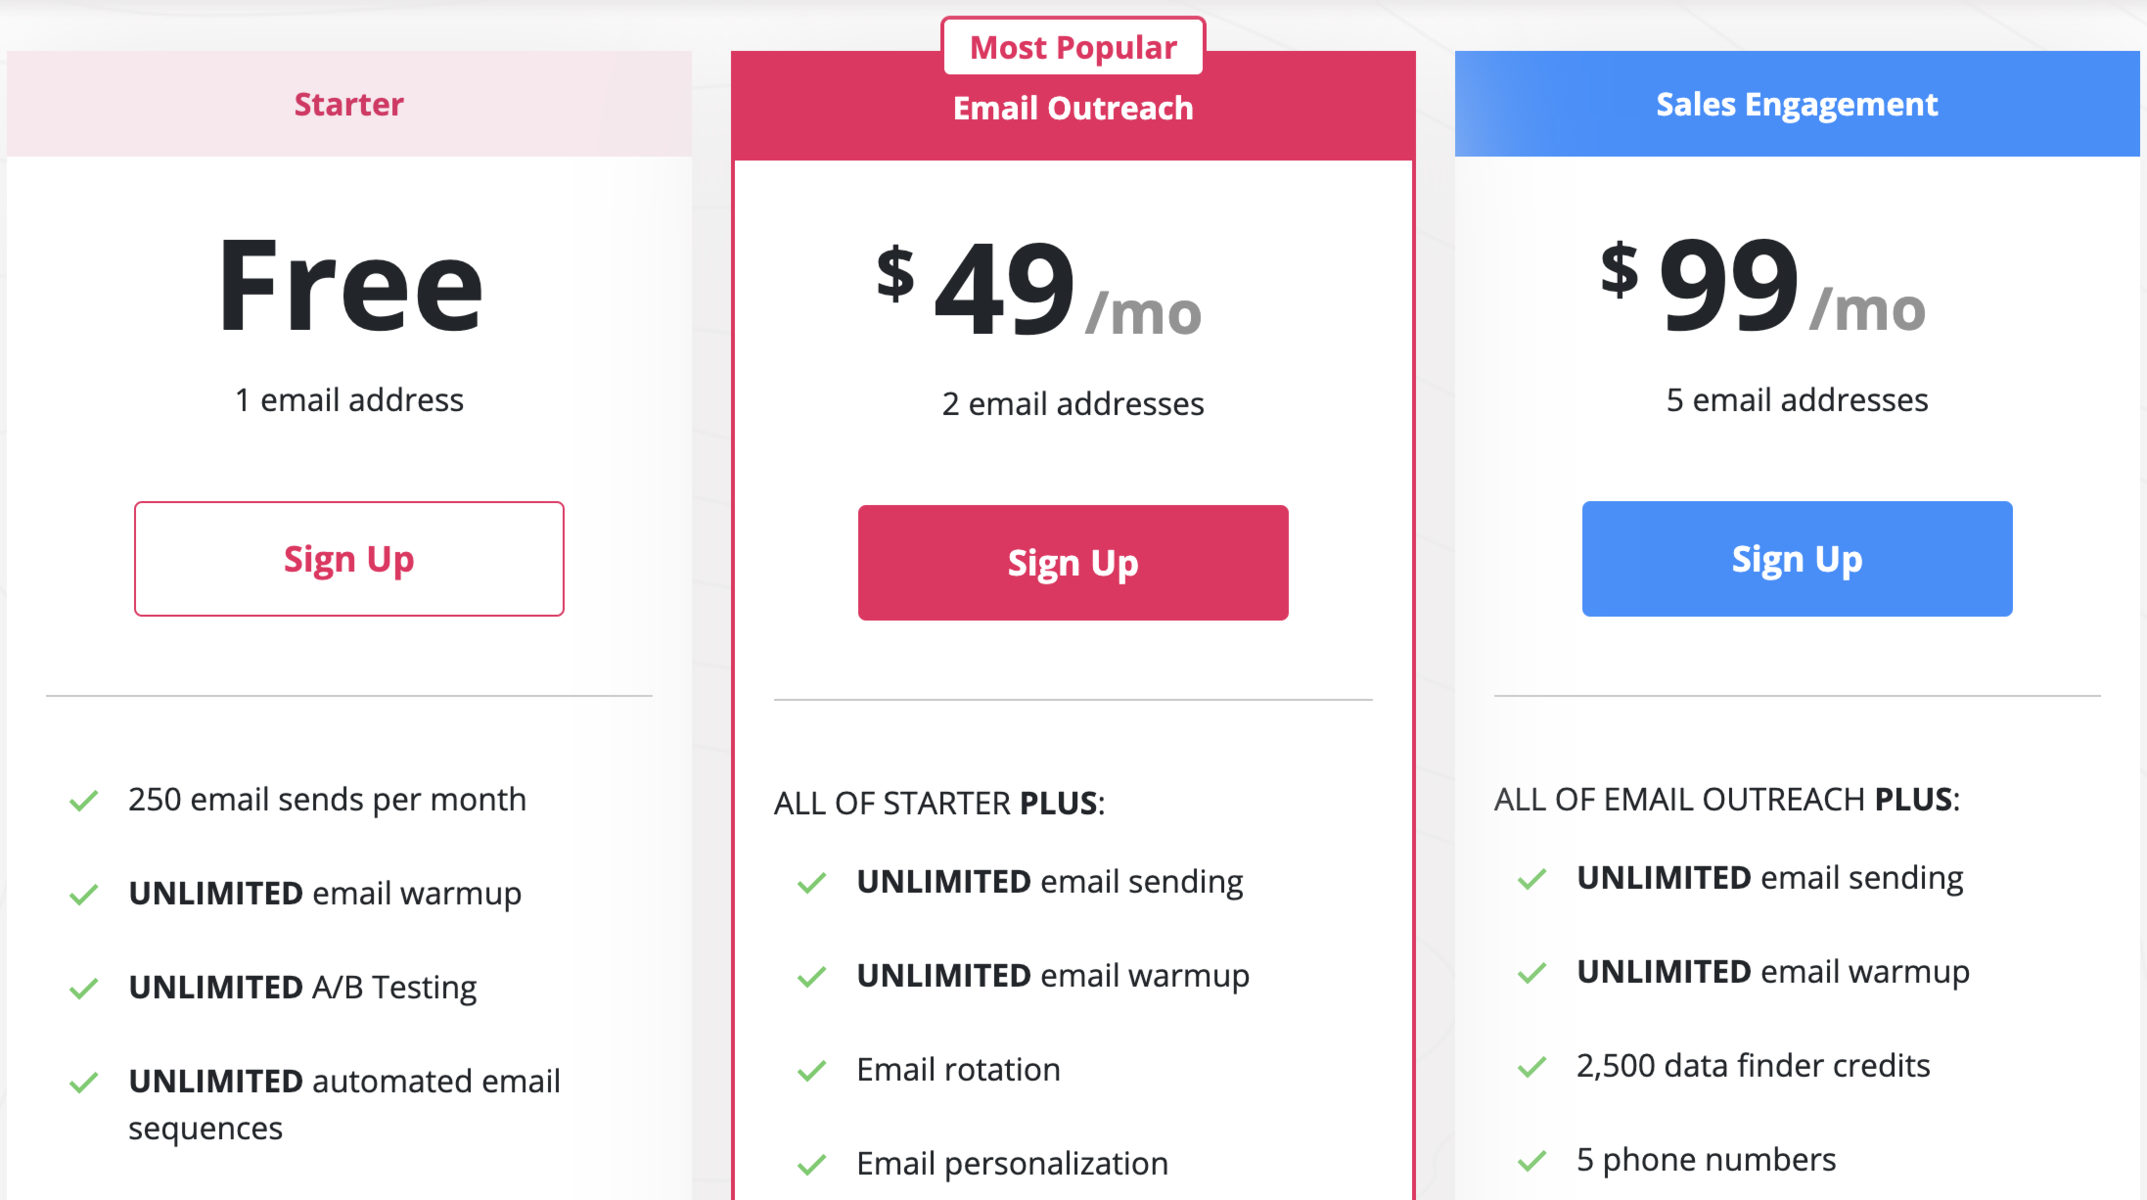This screenshot has height=1200, width=2147.
Task: Click the Starter plan Sign Up button
Action: pos(349,559)
